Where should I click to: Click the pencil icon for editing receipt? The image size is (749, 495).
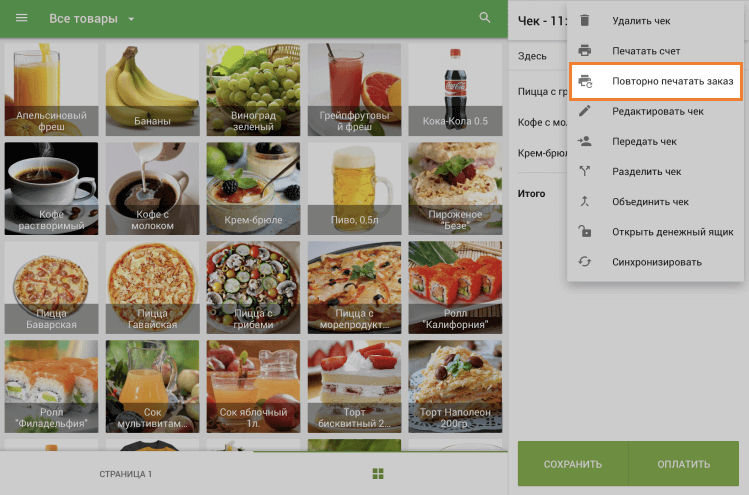585,111
